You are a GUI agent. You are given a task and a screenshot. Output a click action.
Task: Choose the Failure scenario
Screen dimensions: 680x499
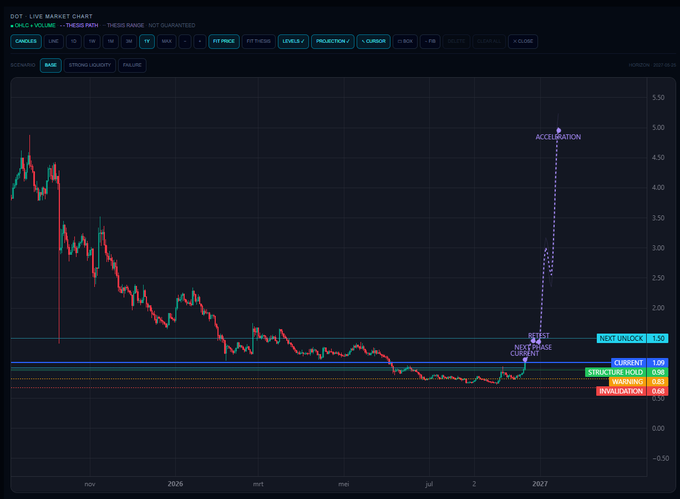pyautogui.click(x=132, y=65)
